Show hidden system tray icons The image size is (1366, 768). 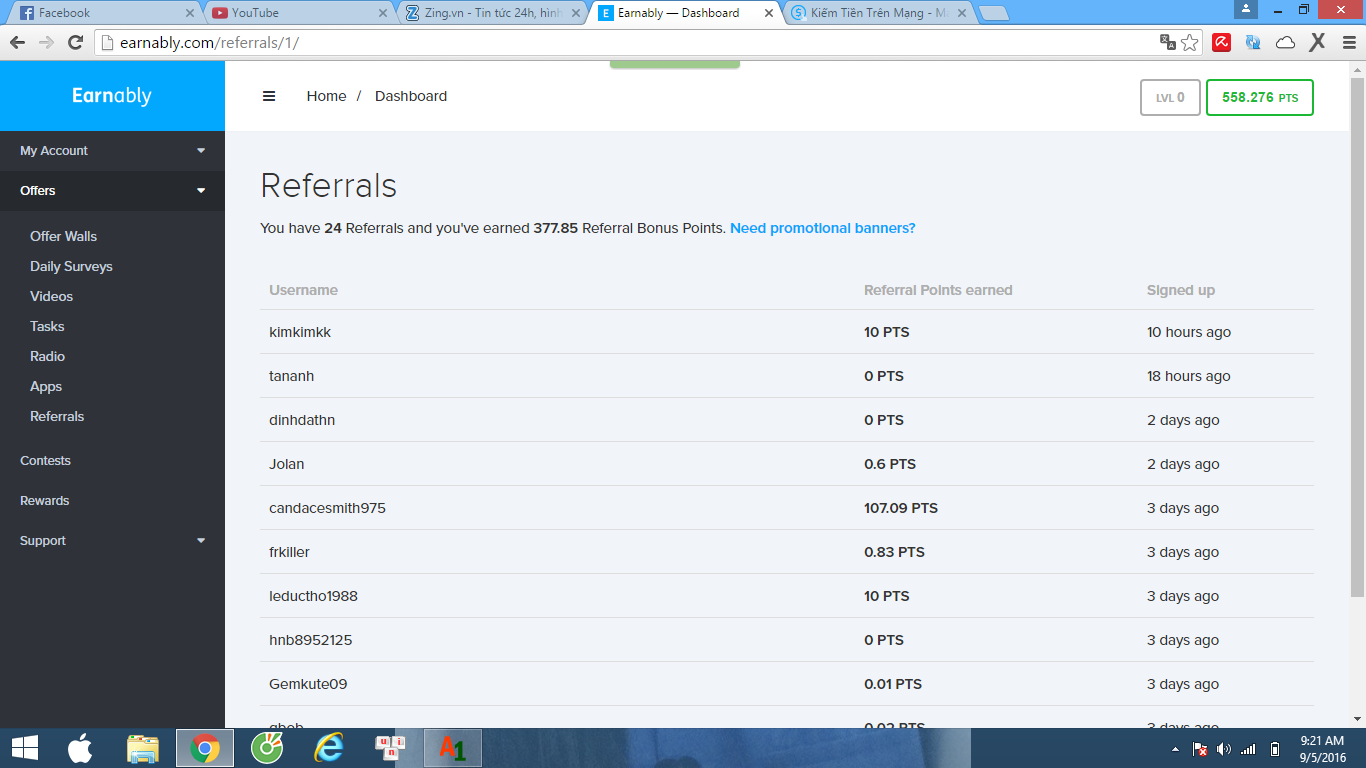click(x=1175, y=749)
